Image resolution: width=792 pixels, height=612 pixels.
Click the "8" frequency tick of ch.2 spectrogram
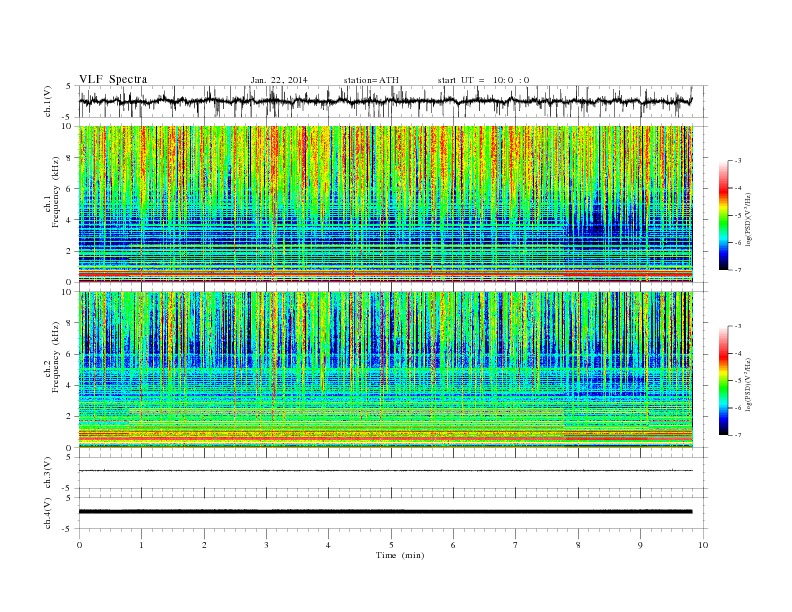(70, 323)
